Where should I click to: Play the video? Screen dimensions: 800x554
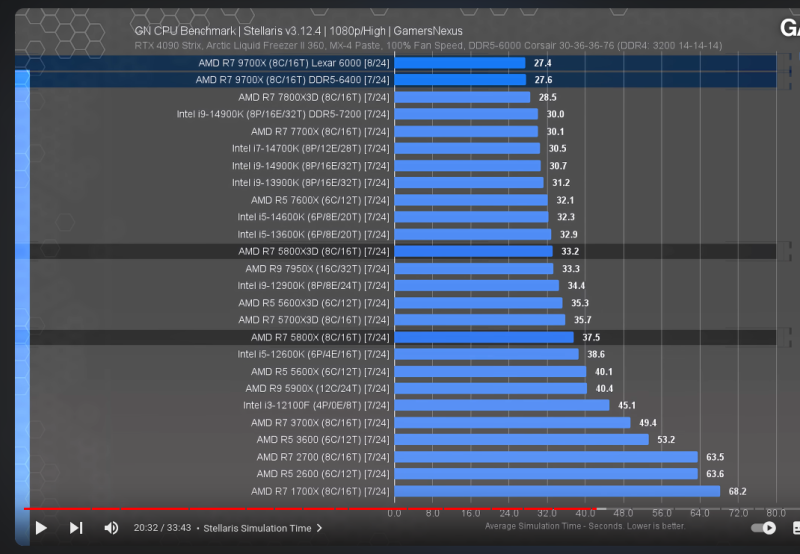(41, 527)
